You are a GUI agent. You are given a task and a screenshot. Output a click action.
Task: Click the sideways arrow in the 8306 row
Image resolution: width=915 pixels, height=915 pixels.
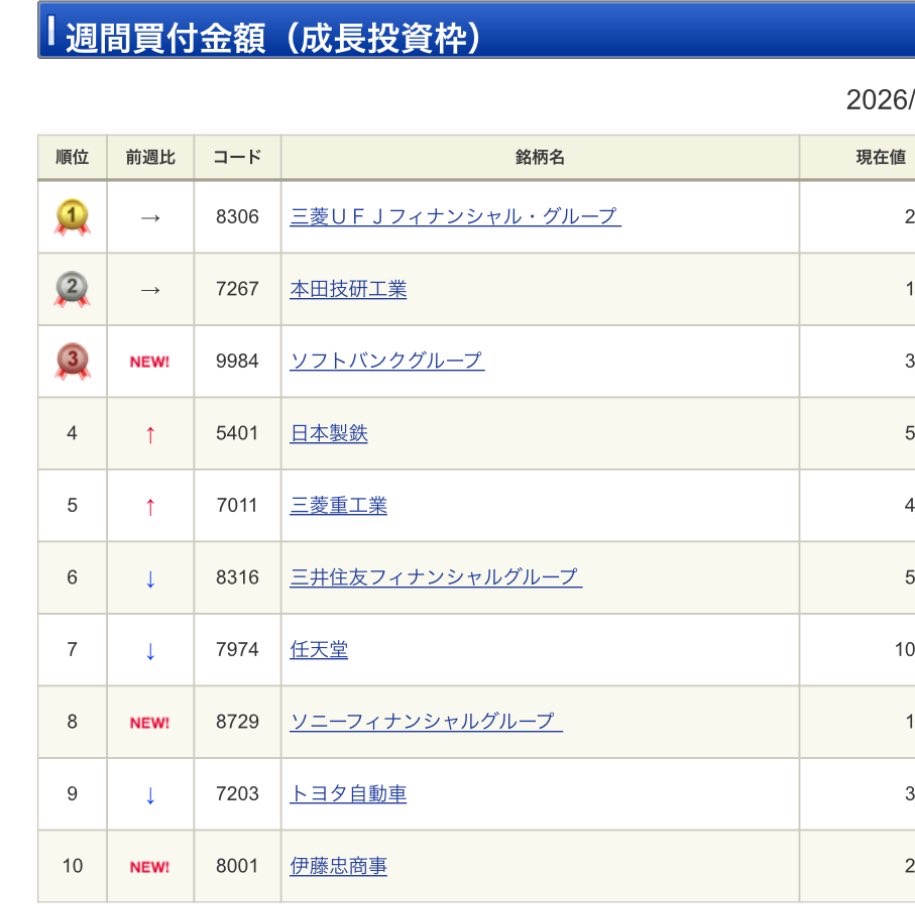pyautogui.click(x=150, y=218)
